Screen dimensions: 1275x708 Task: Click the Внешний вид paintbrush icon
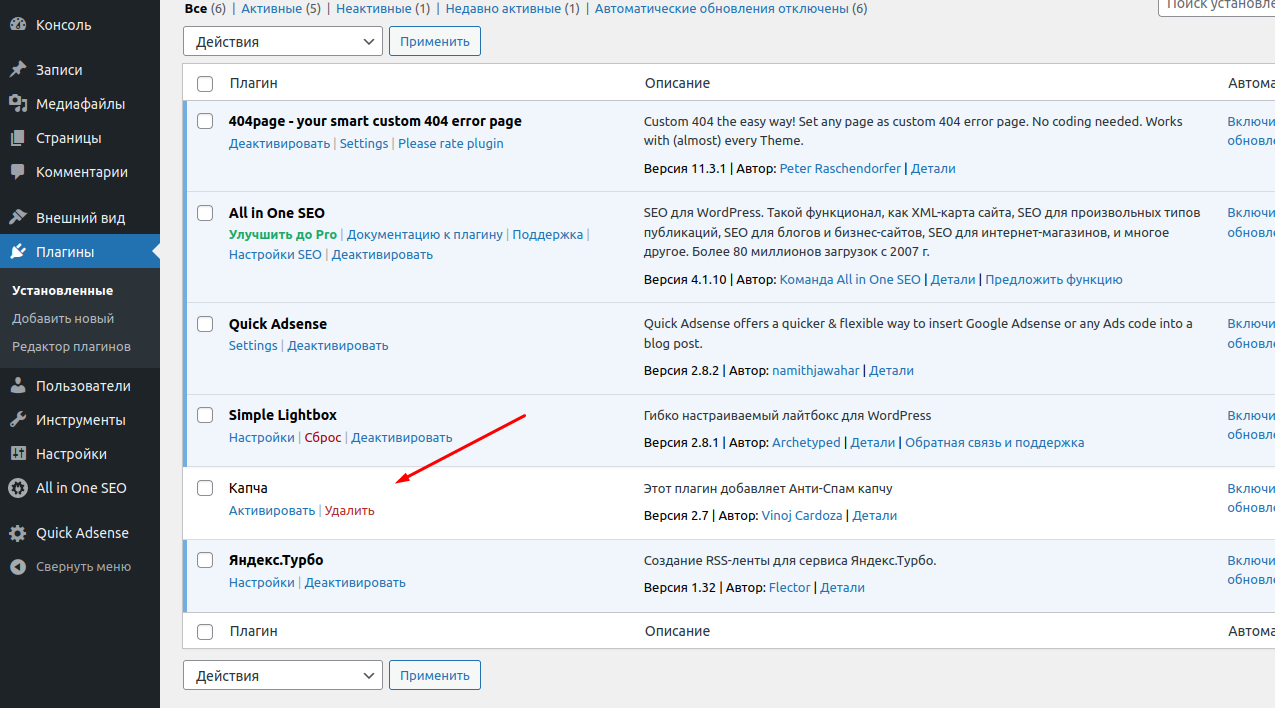coord(17,218)
